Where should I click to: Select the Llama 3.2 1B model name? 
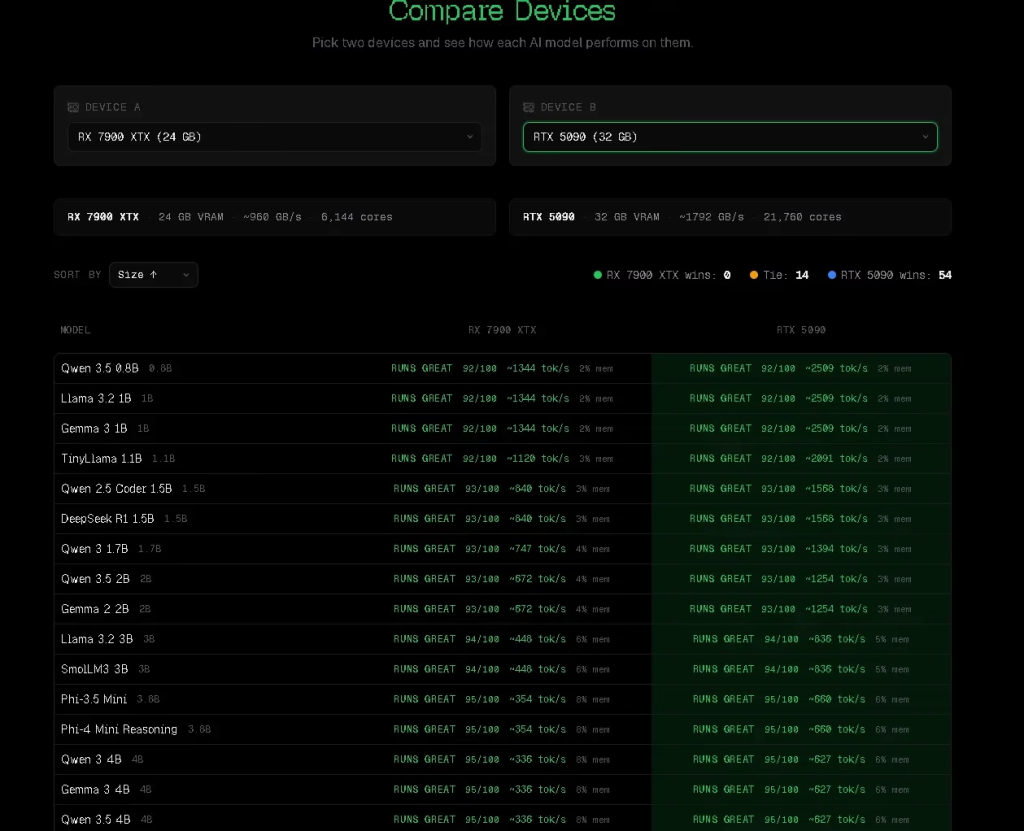pyautogui.click(x=98, y=398)
